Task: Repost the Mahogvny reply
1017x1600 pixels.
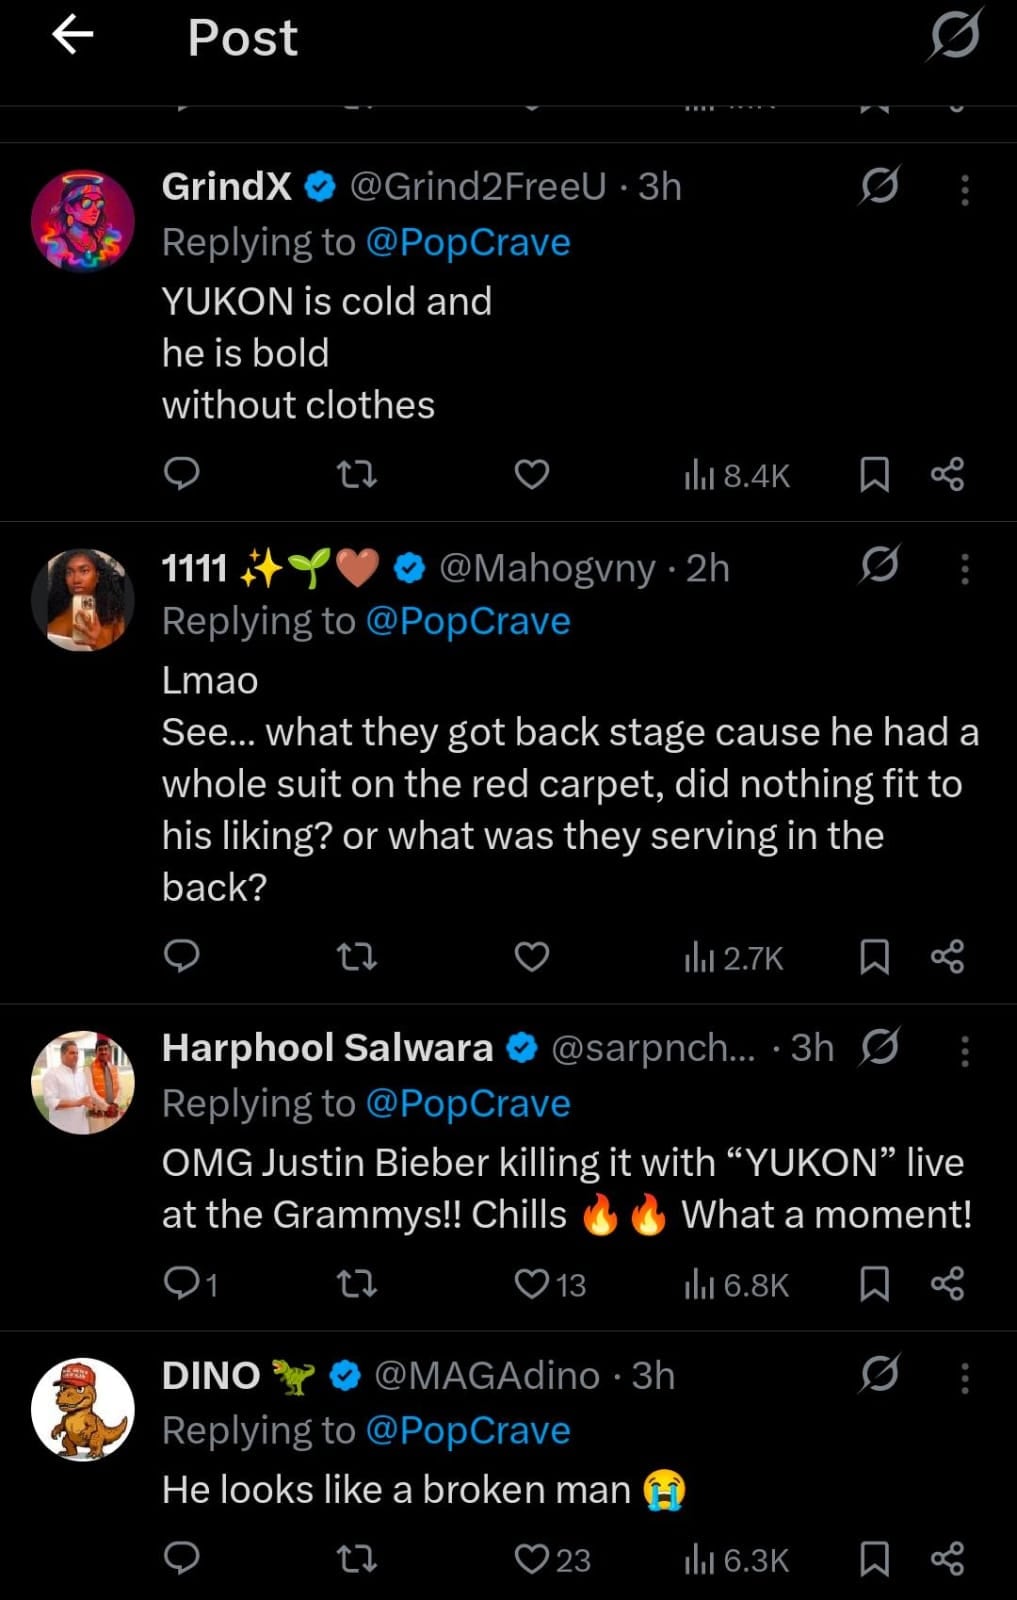Action: tap(357, 957)
